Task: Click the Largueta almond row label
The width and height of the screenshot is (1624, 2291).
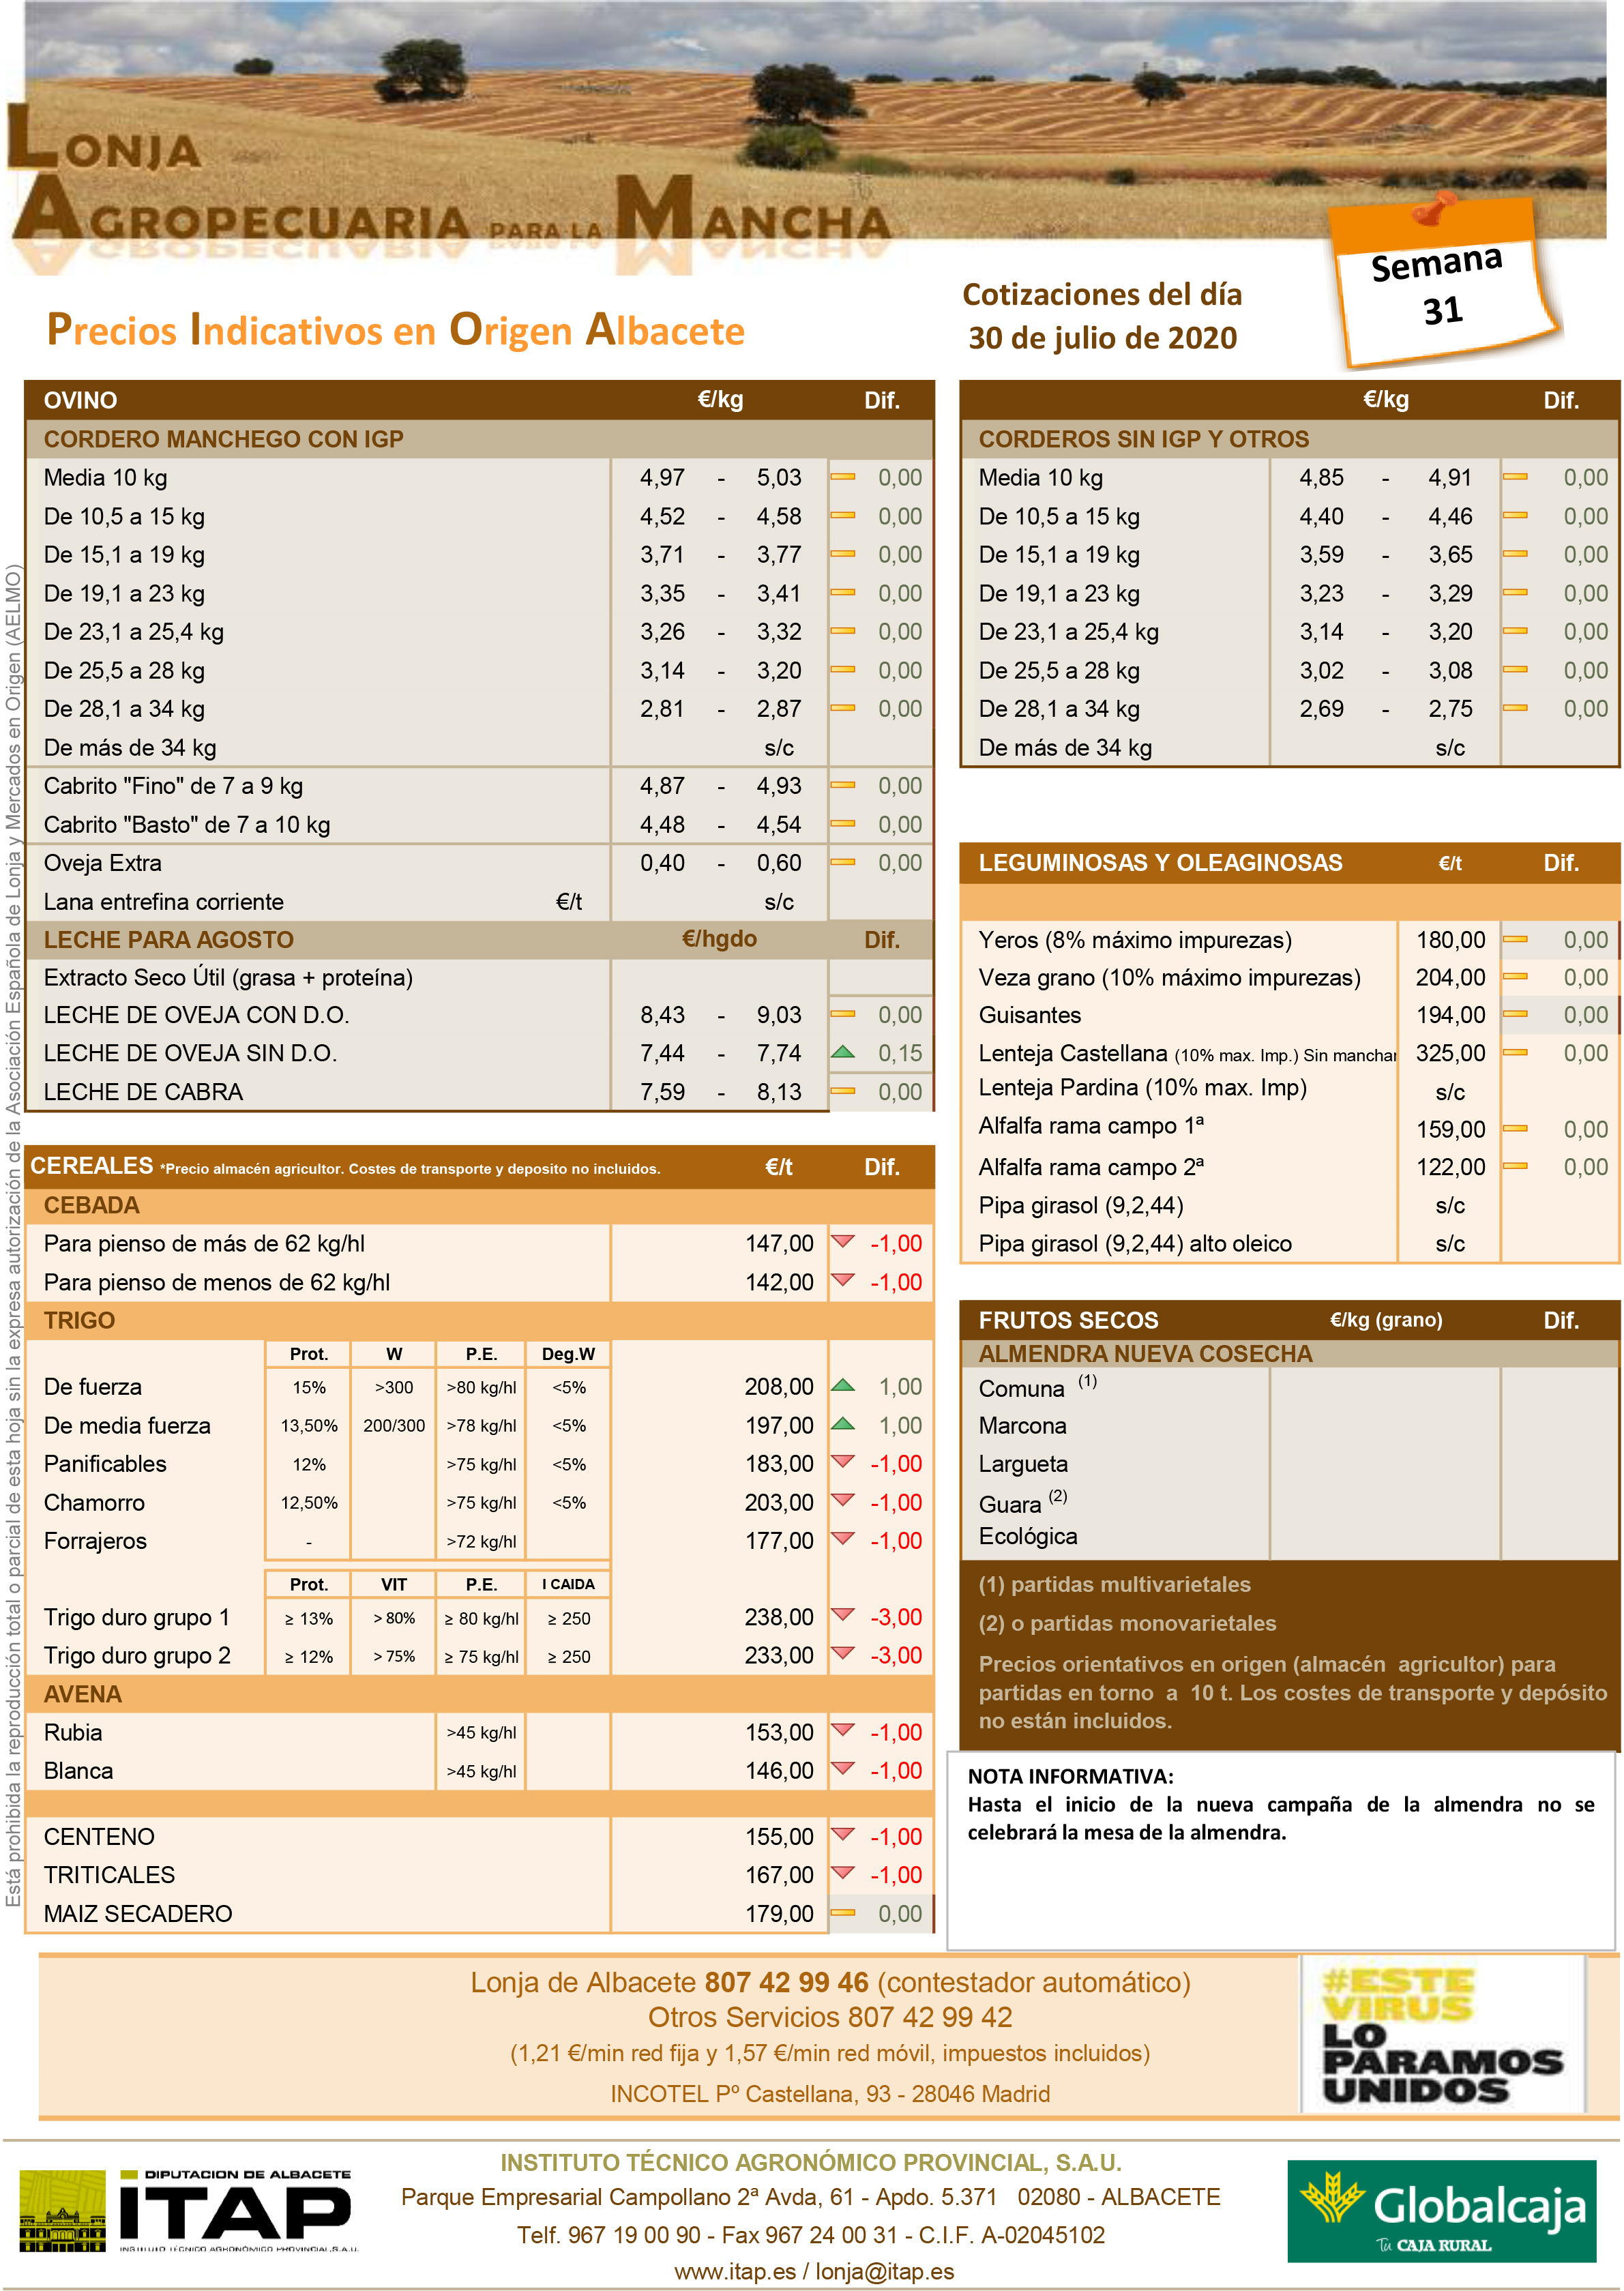Action: [x=1023, y=1464]
